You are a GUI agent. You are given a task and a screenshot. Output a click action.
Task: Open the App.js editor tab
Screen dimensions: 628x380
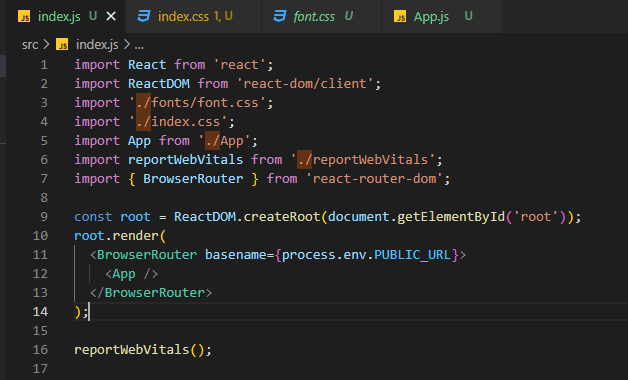click(441, 16)
